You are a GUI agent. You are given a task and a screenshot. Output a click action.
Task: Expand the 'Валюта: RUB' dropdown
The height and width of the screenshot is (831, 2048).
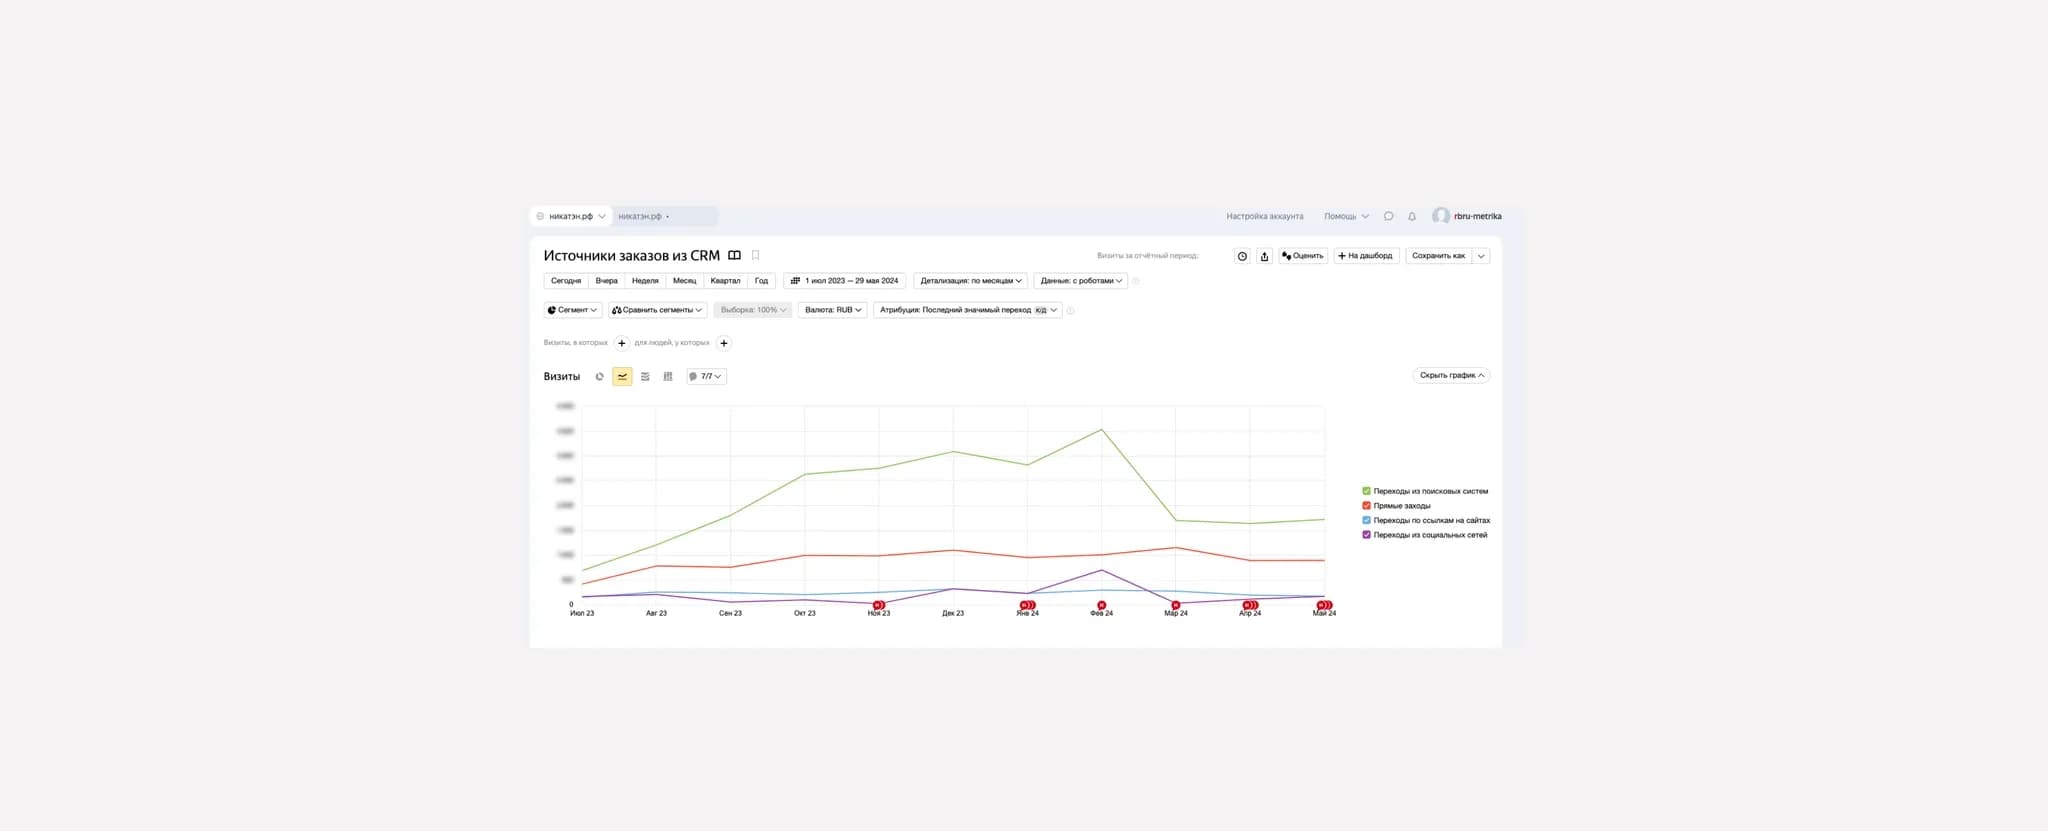point(832,310)
